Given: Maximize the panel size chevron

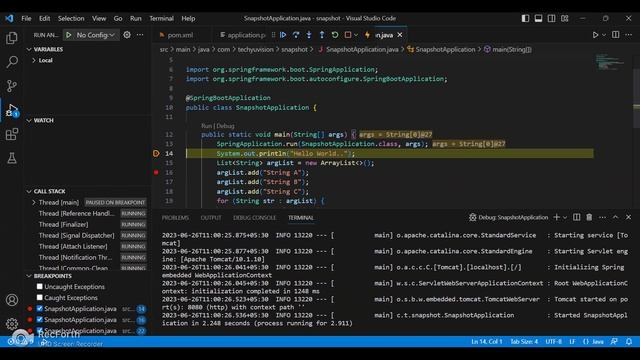Looking at the screenshot, I should click(616, 218).
